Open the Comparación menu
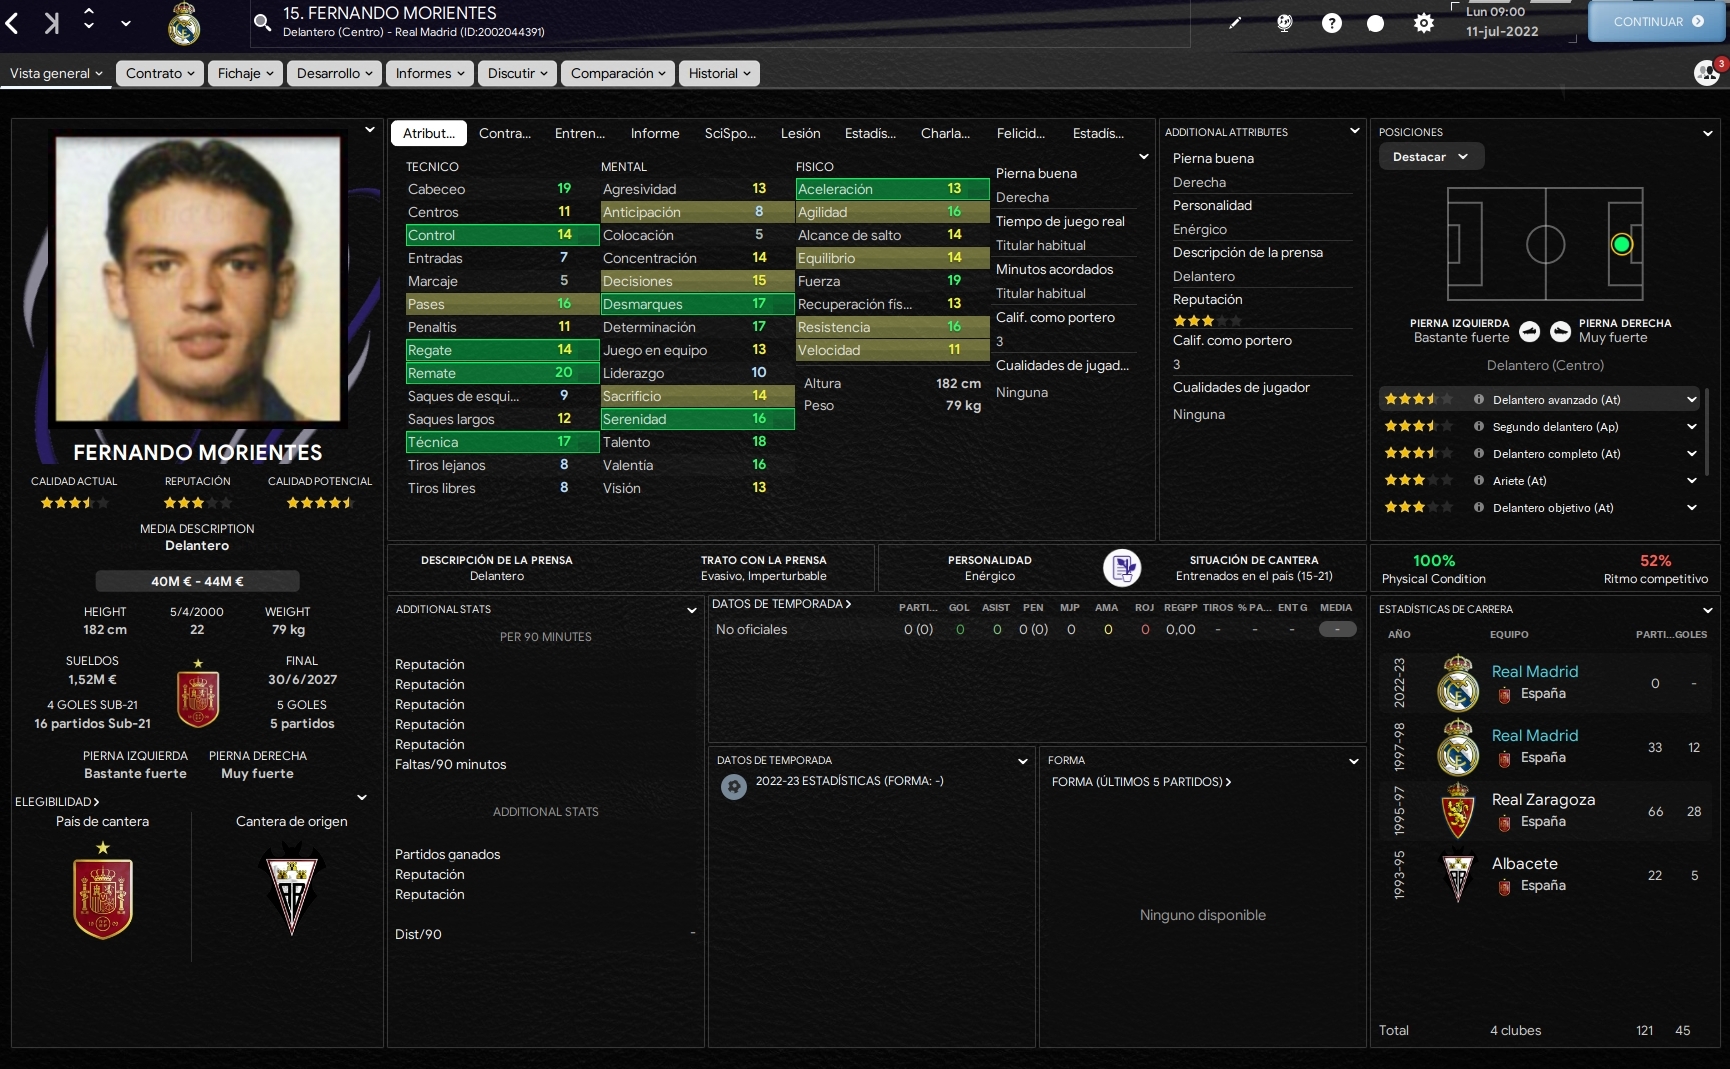This screenshot has height=1069, width=1730. click(618, 74)
